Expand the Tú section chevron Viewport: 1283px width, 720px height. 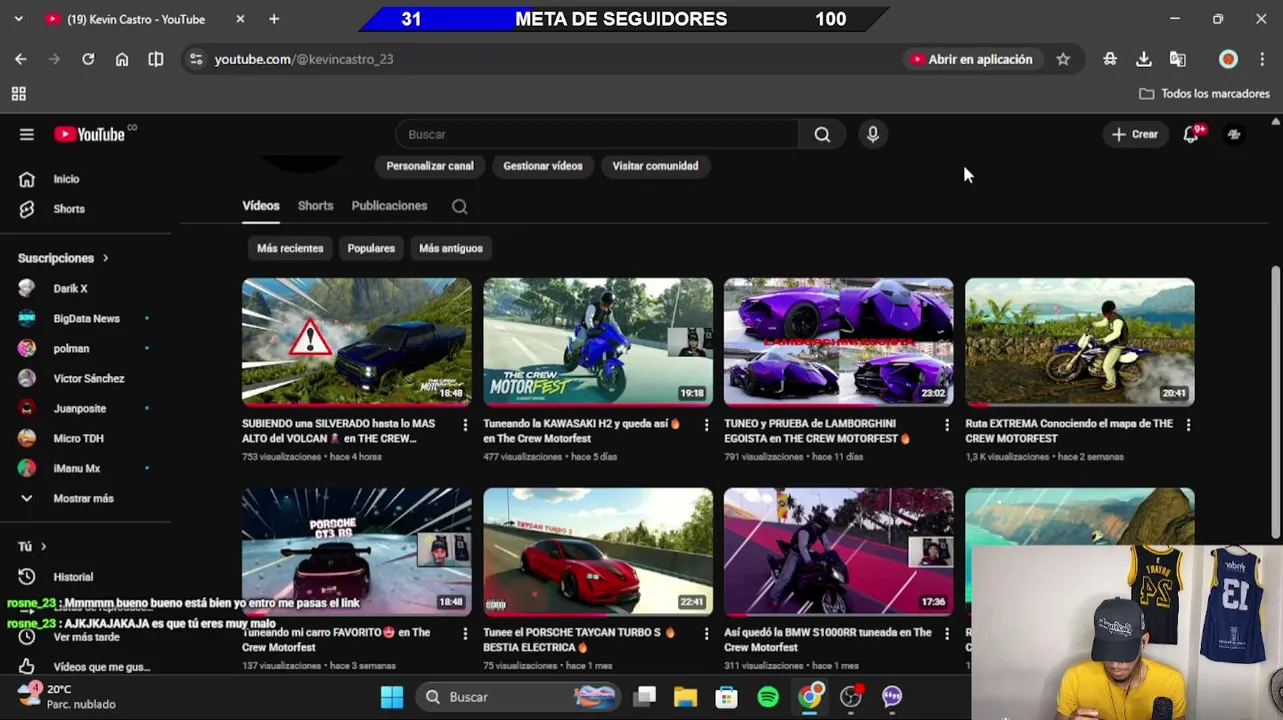43,546
